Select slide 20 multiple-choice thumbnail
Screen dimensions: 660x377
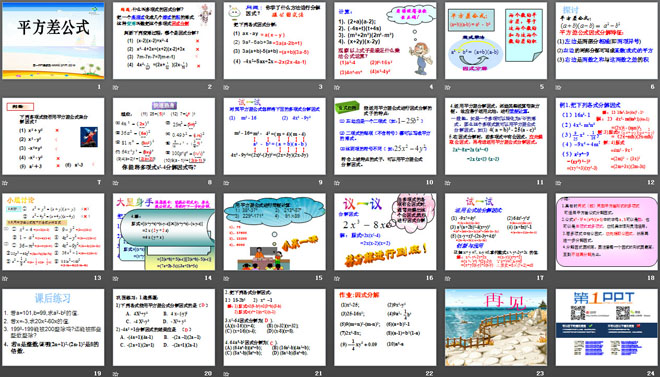[x=164, y=327]
